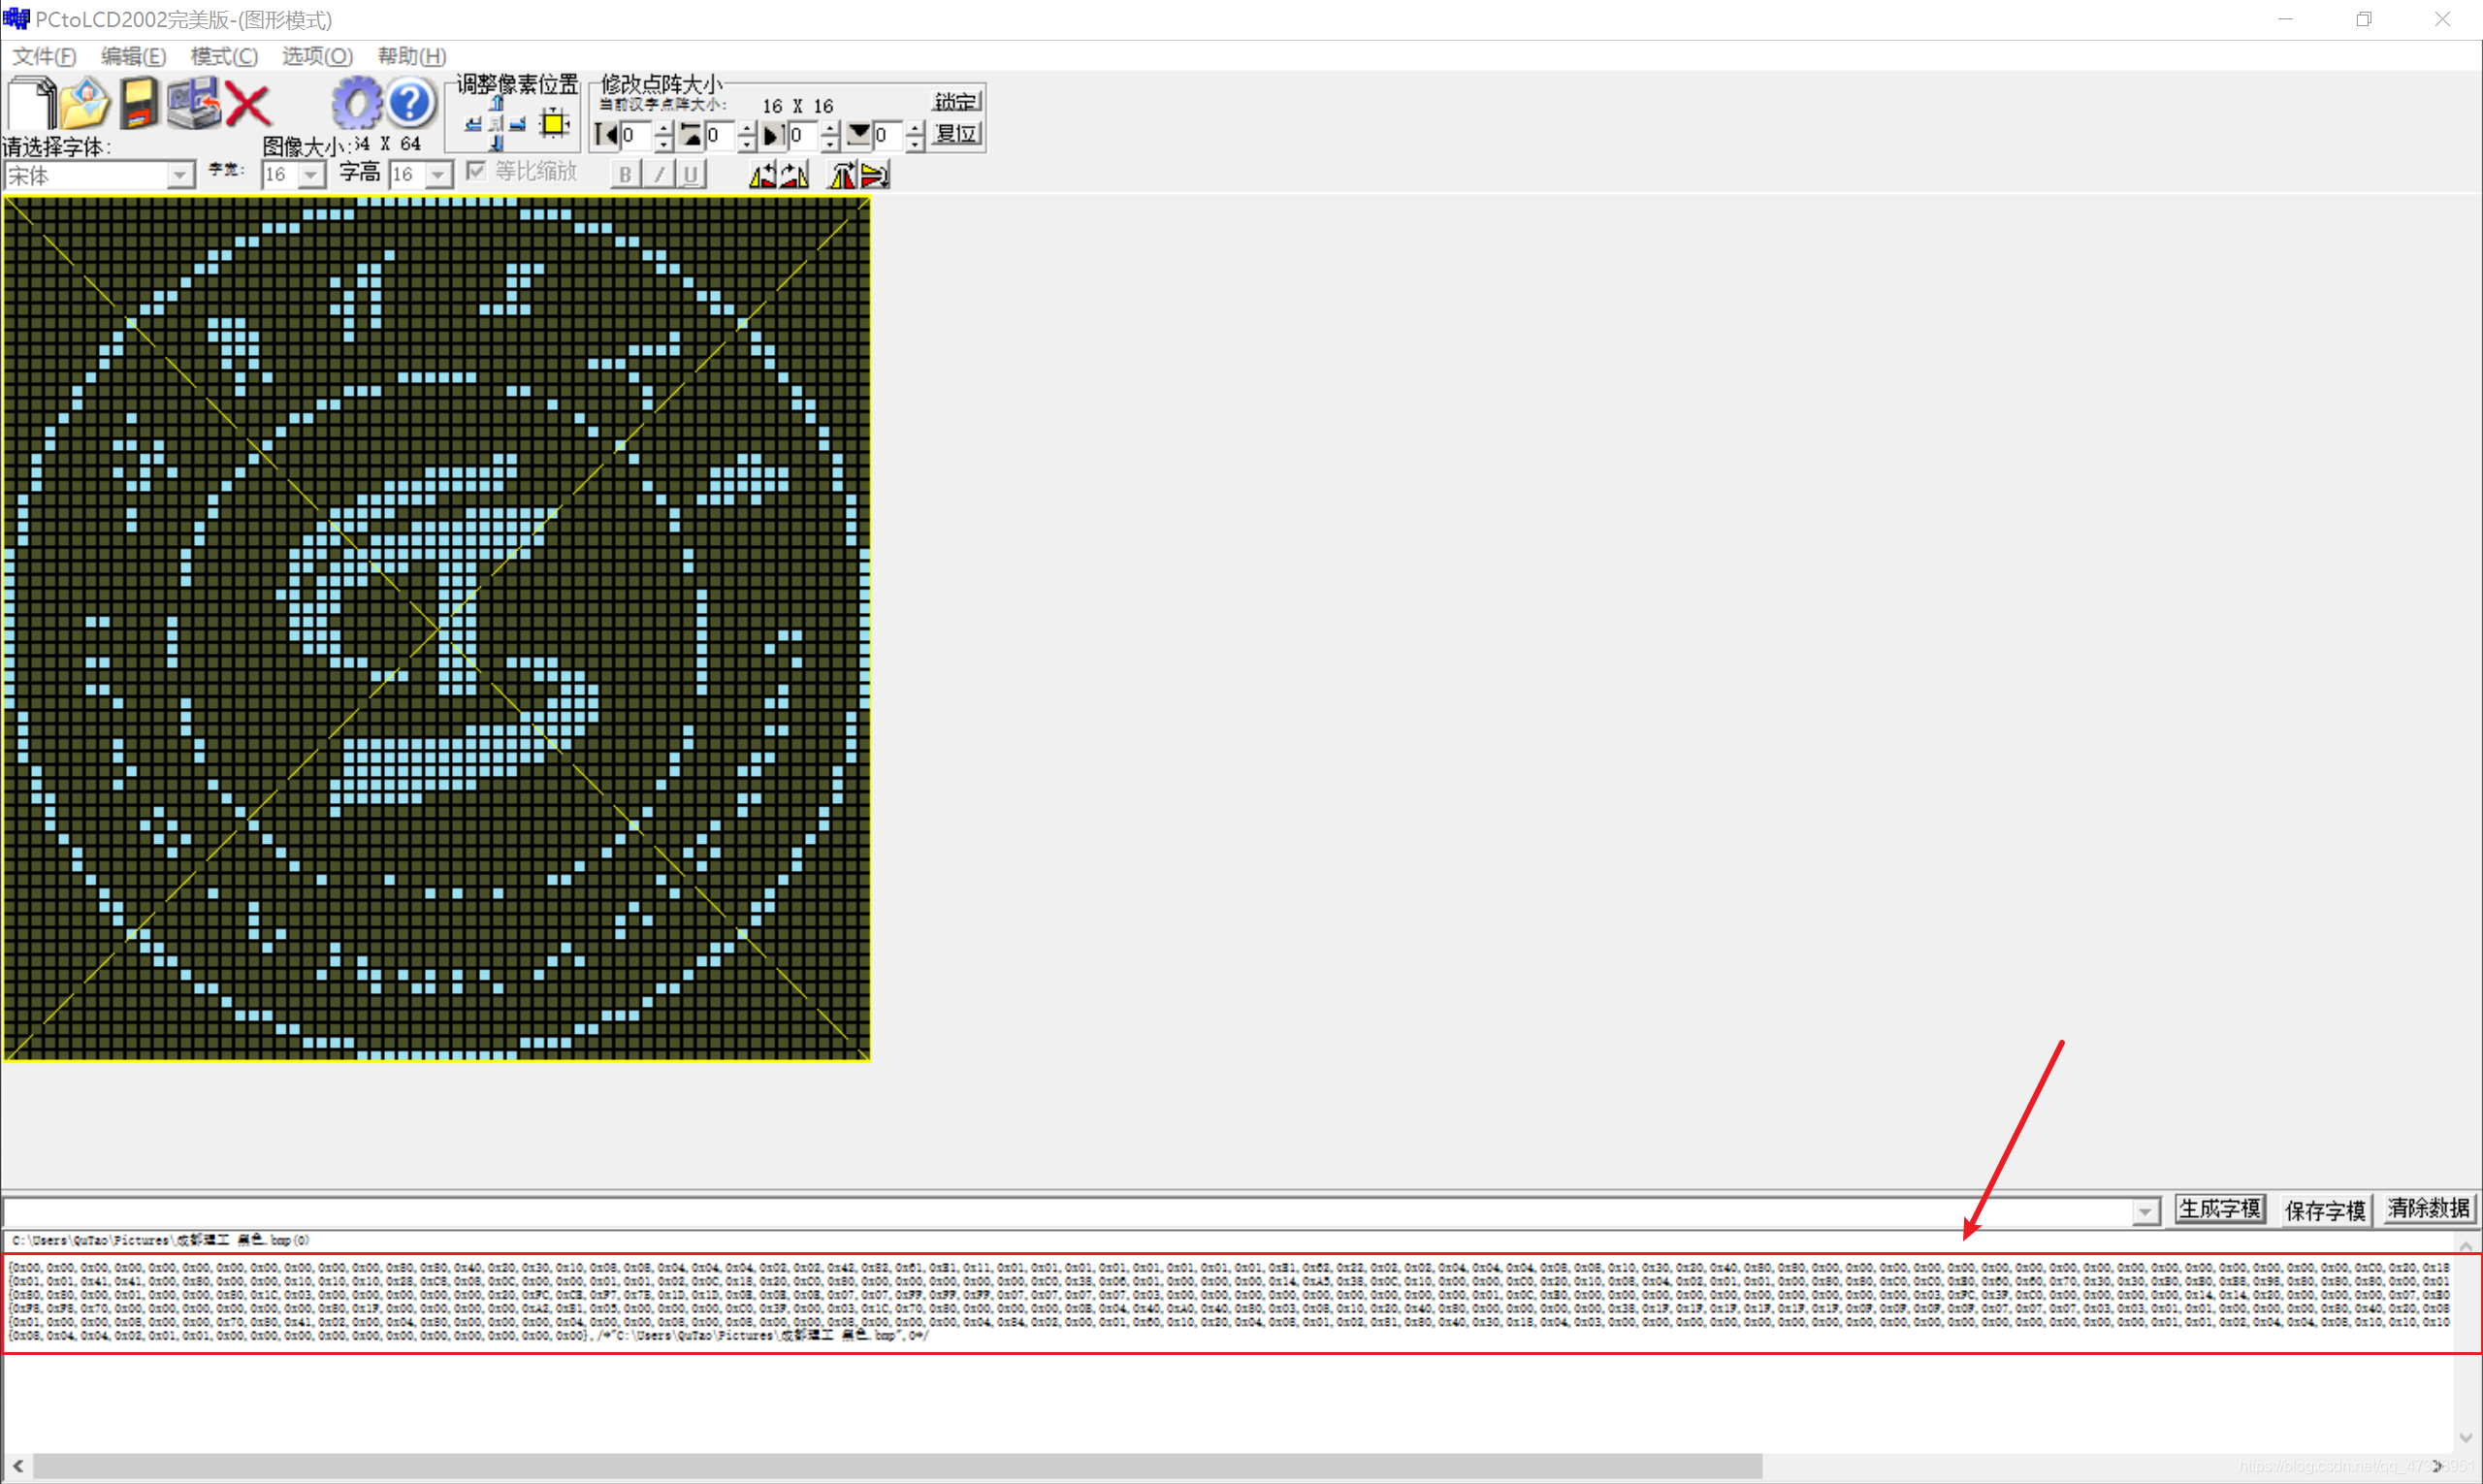Open the 文件(F) menu
This screenshot has width=2483, height=1484.
pos(44,56)
